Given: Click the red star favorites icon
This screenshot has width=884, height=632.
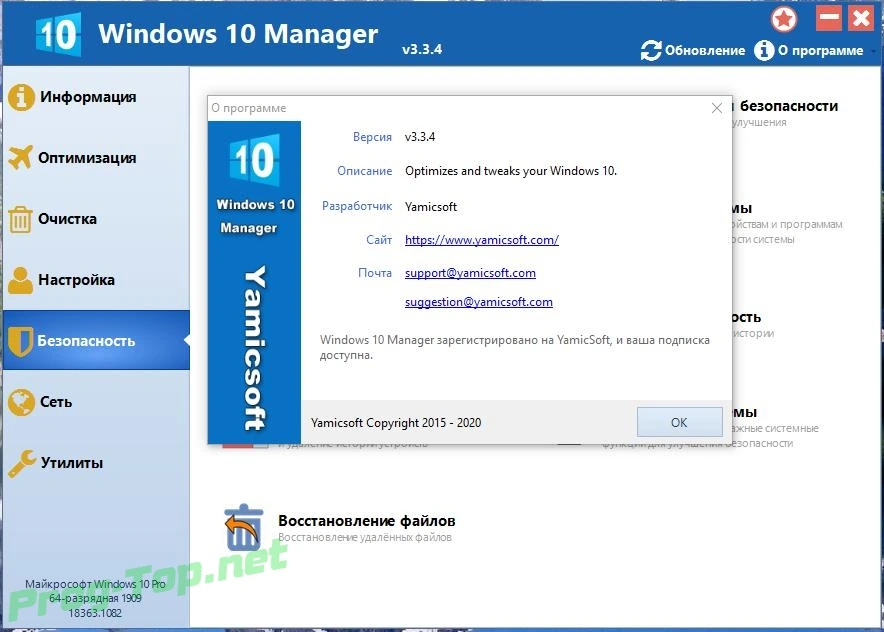Looking at the screenshot, I should (x=784, y=20).
